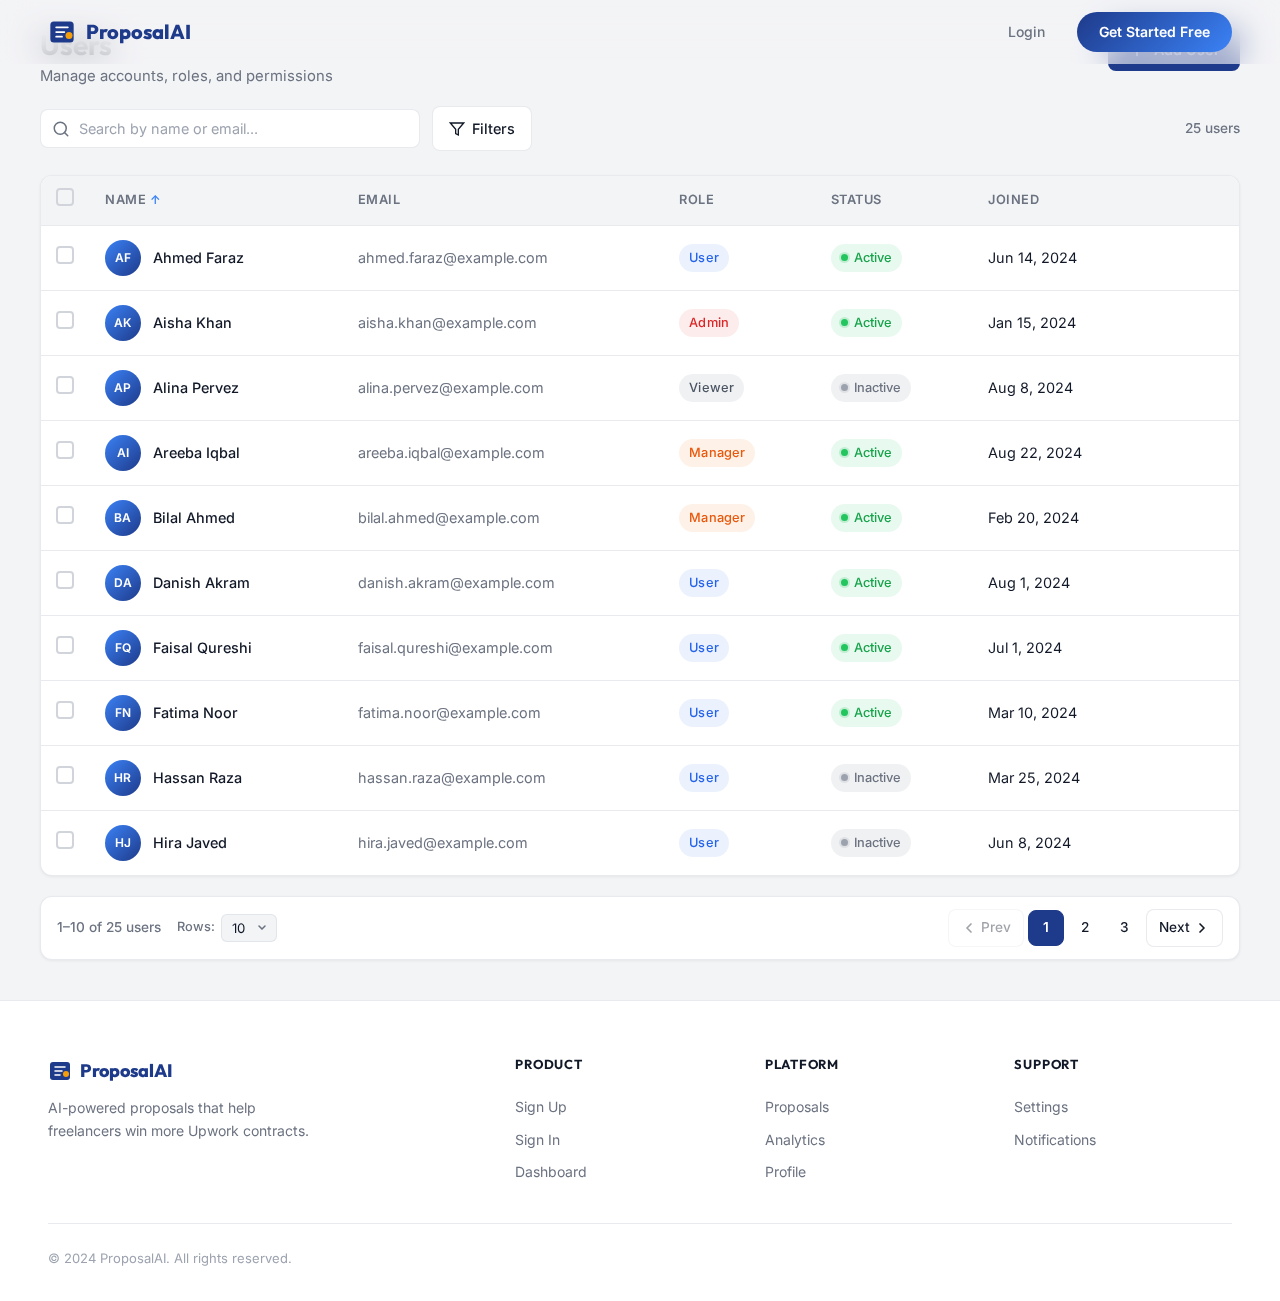Viewport: 1280px width, 1301px height.
Task: Go to pagination page 1
Action: click(x=1046, y=928)
